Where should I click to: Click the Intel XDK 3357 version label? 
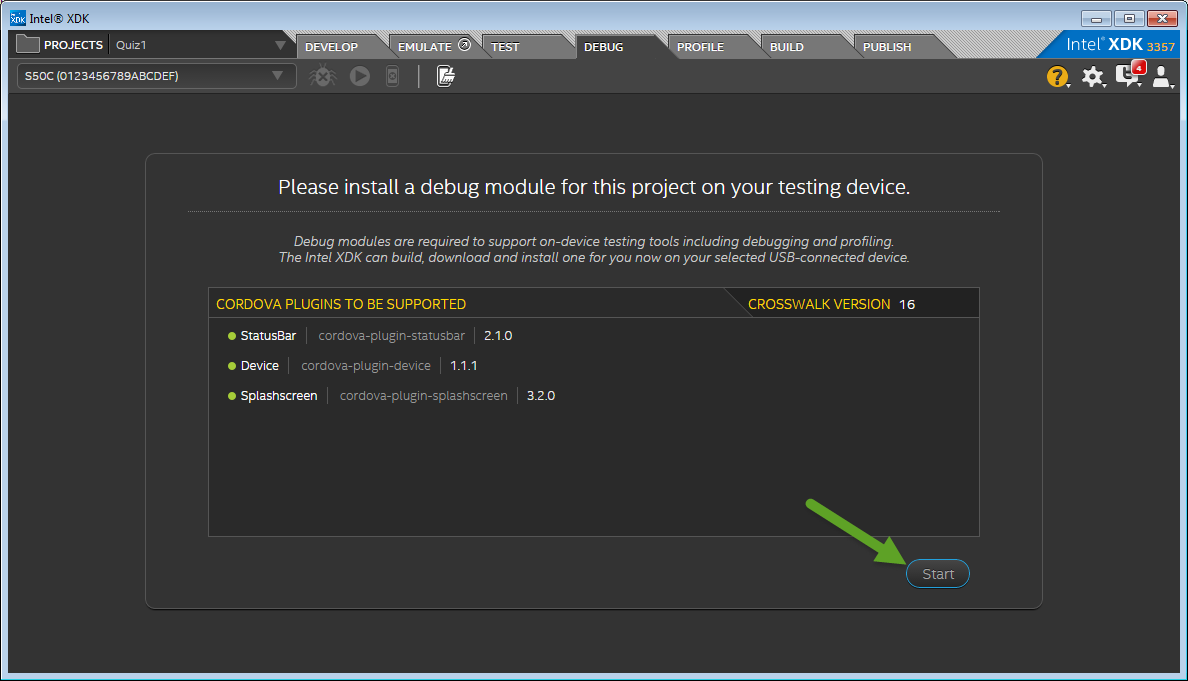click(x=1121, y=45)
